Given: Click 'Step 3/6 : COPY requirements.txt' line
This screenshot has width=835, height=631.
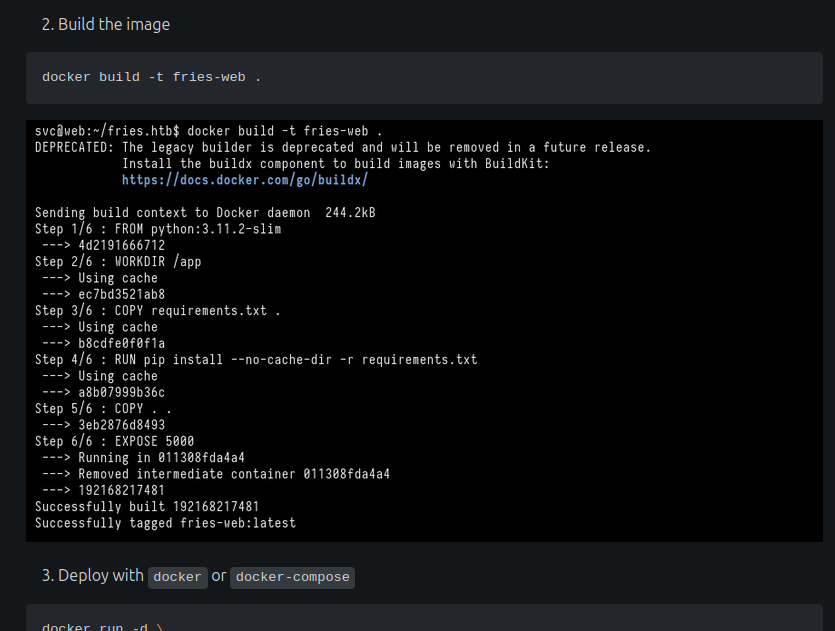Looking at the screenshot, I should [158, 310].
